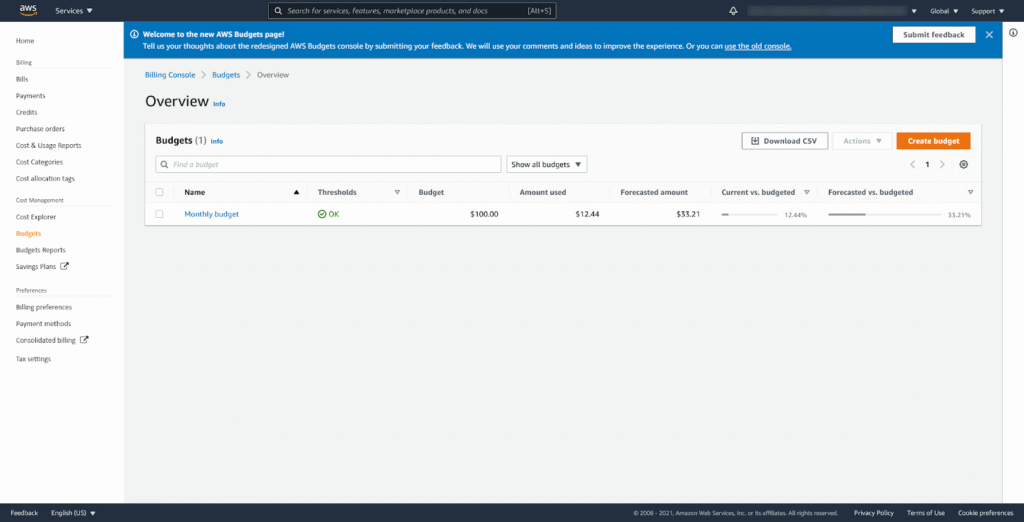
Task: Open Cost allocation tags
Action: 44,178
